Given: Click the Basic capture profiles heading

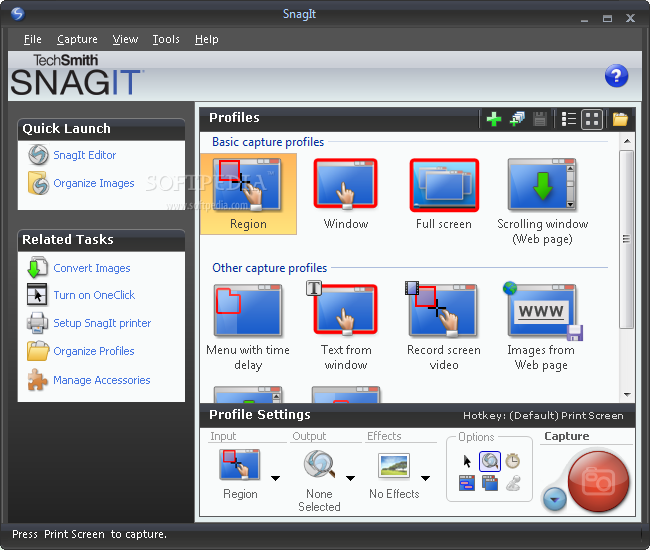Looking at the screenshot, I should [268, 142].
